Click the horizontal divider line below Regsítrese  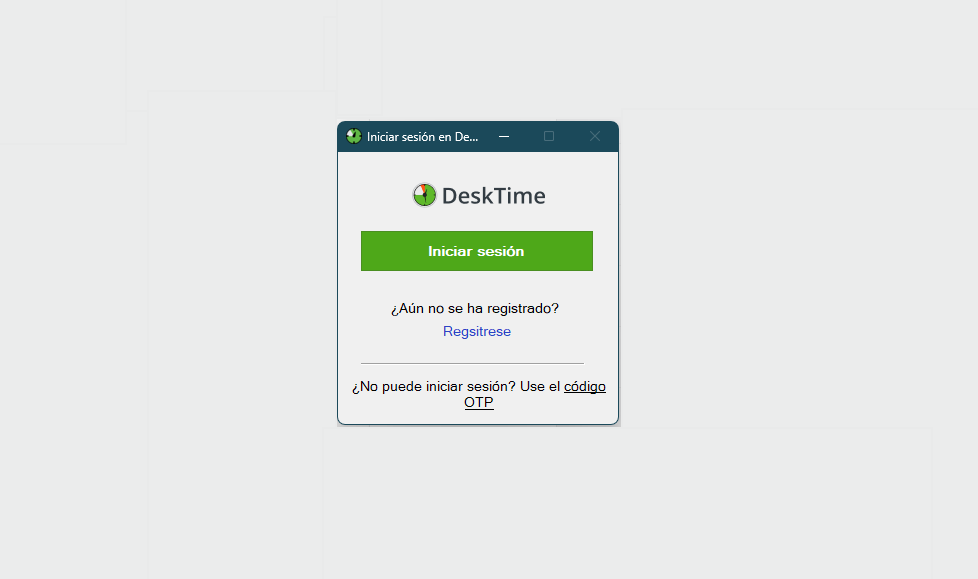click(472, 363)
